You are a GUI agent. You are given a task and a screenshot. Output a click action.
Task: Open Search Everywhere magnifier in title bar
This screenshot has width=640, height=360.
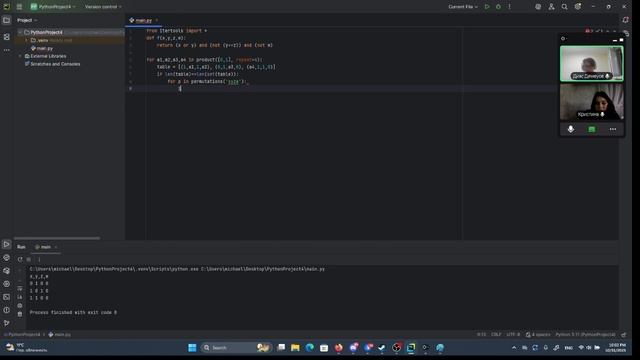564,7
